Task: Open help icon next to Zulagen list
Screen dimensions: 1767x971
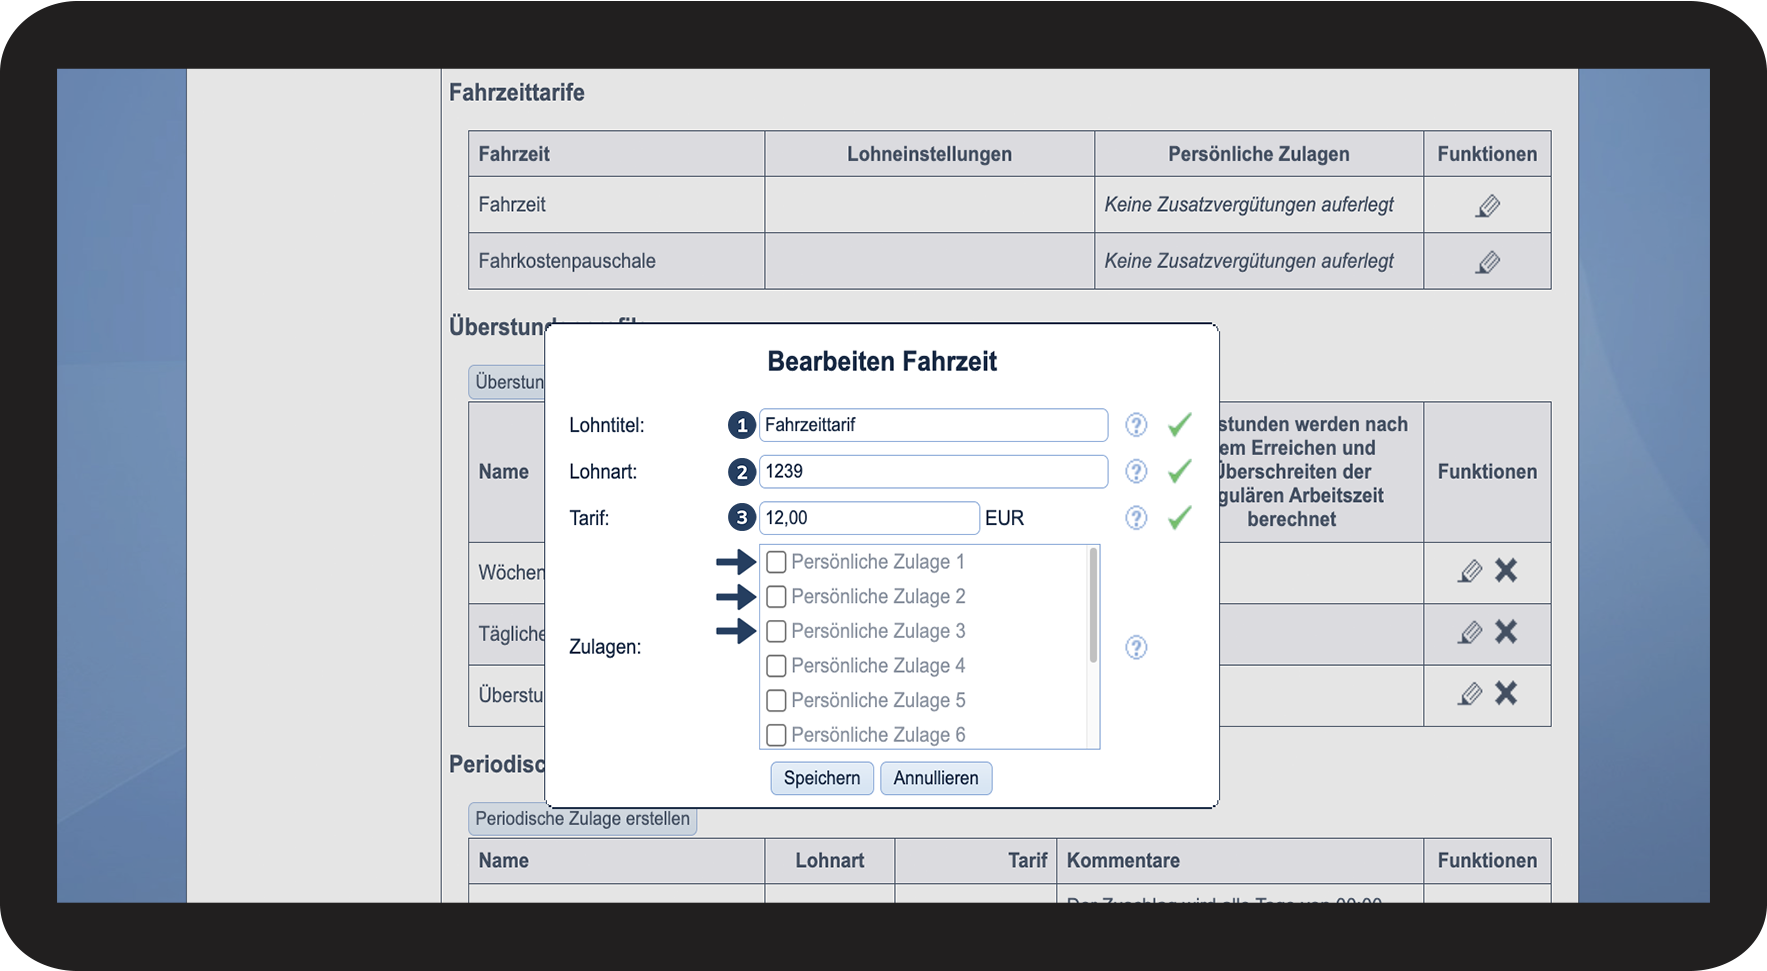Action: (1136, 647)
